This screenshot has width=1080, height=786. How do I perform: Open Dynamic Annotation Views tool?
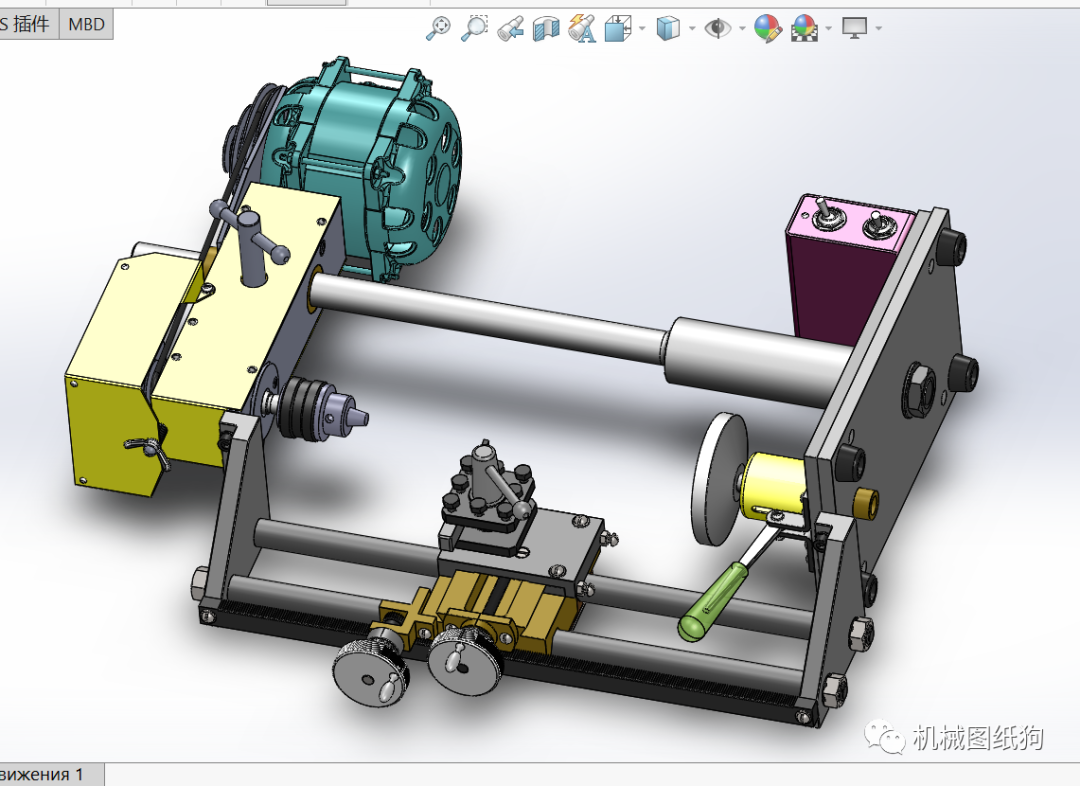coord(581,29)
